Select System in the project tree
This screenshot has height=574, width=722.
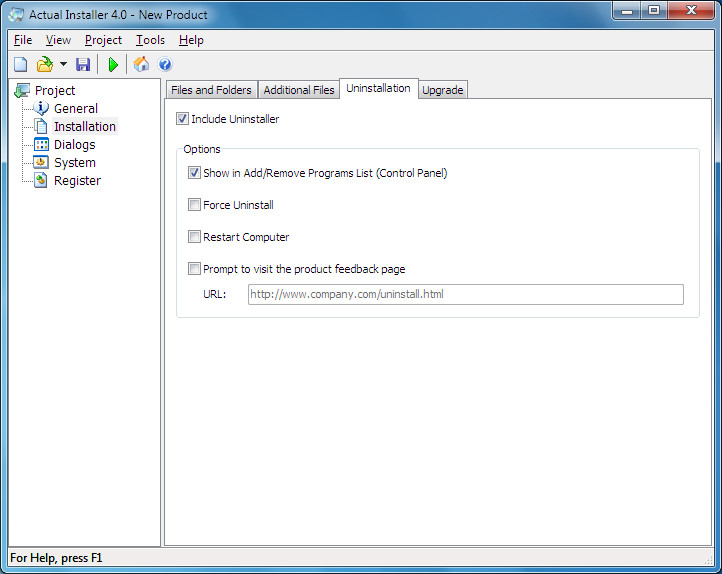point(75,162)
